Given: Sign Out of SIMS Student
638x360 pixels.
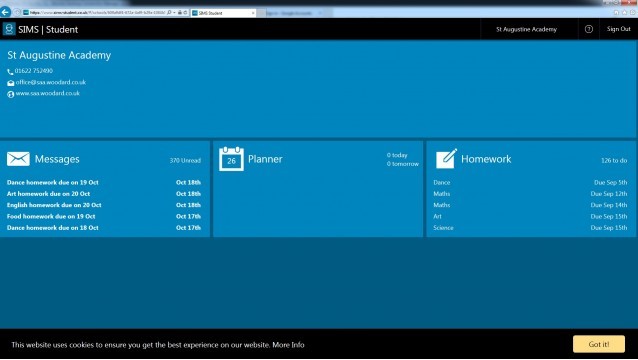Looking at the screenshot, I should 618,29.
